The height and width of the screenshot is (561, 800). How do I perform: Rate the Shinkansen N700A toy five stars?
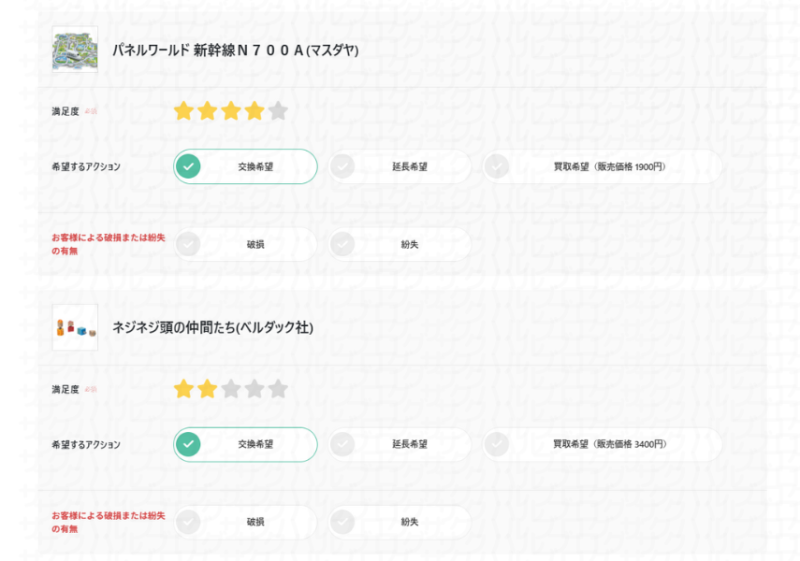(278, 111)
